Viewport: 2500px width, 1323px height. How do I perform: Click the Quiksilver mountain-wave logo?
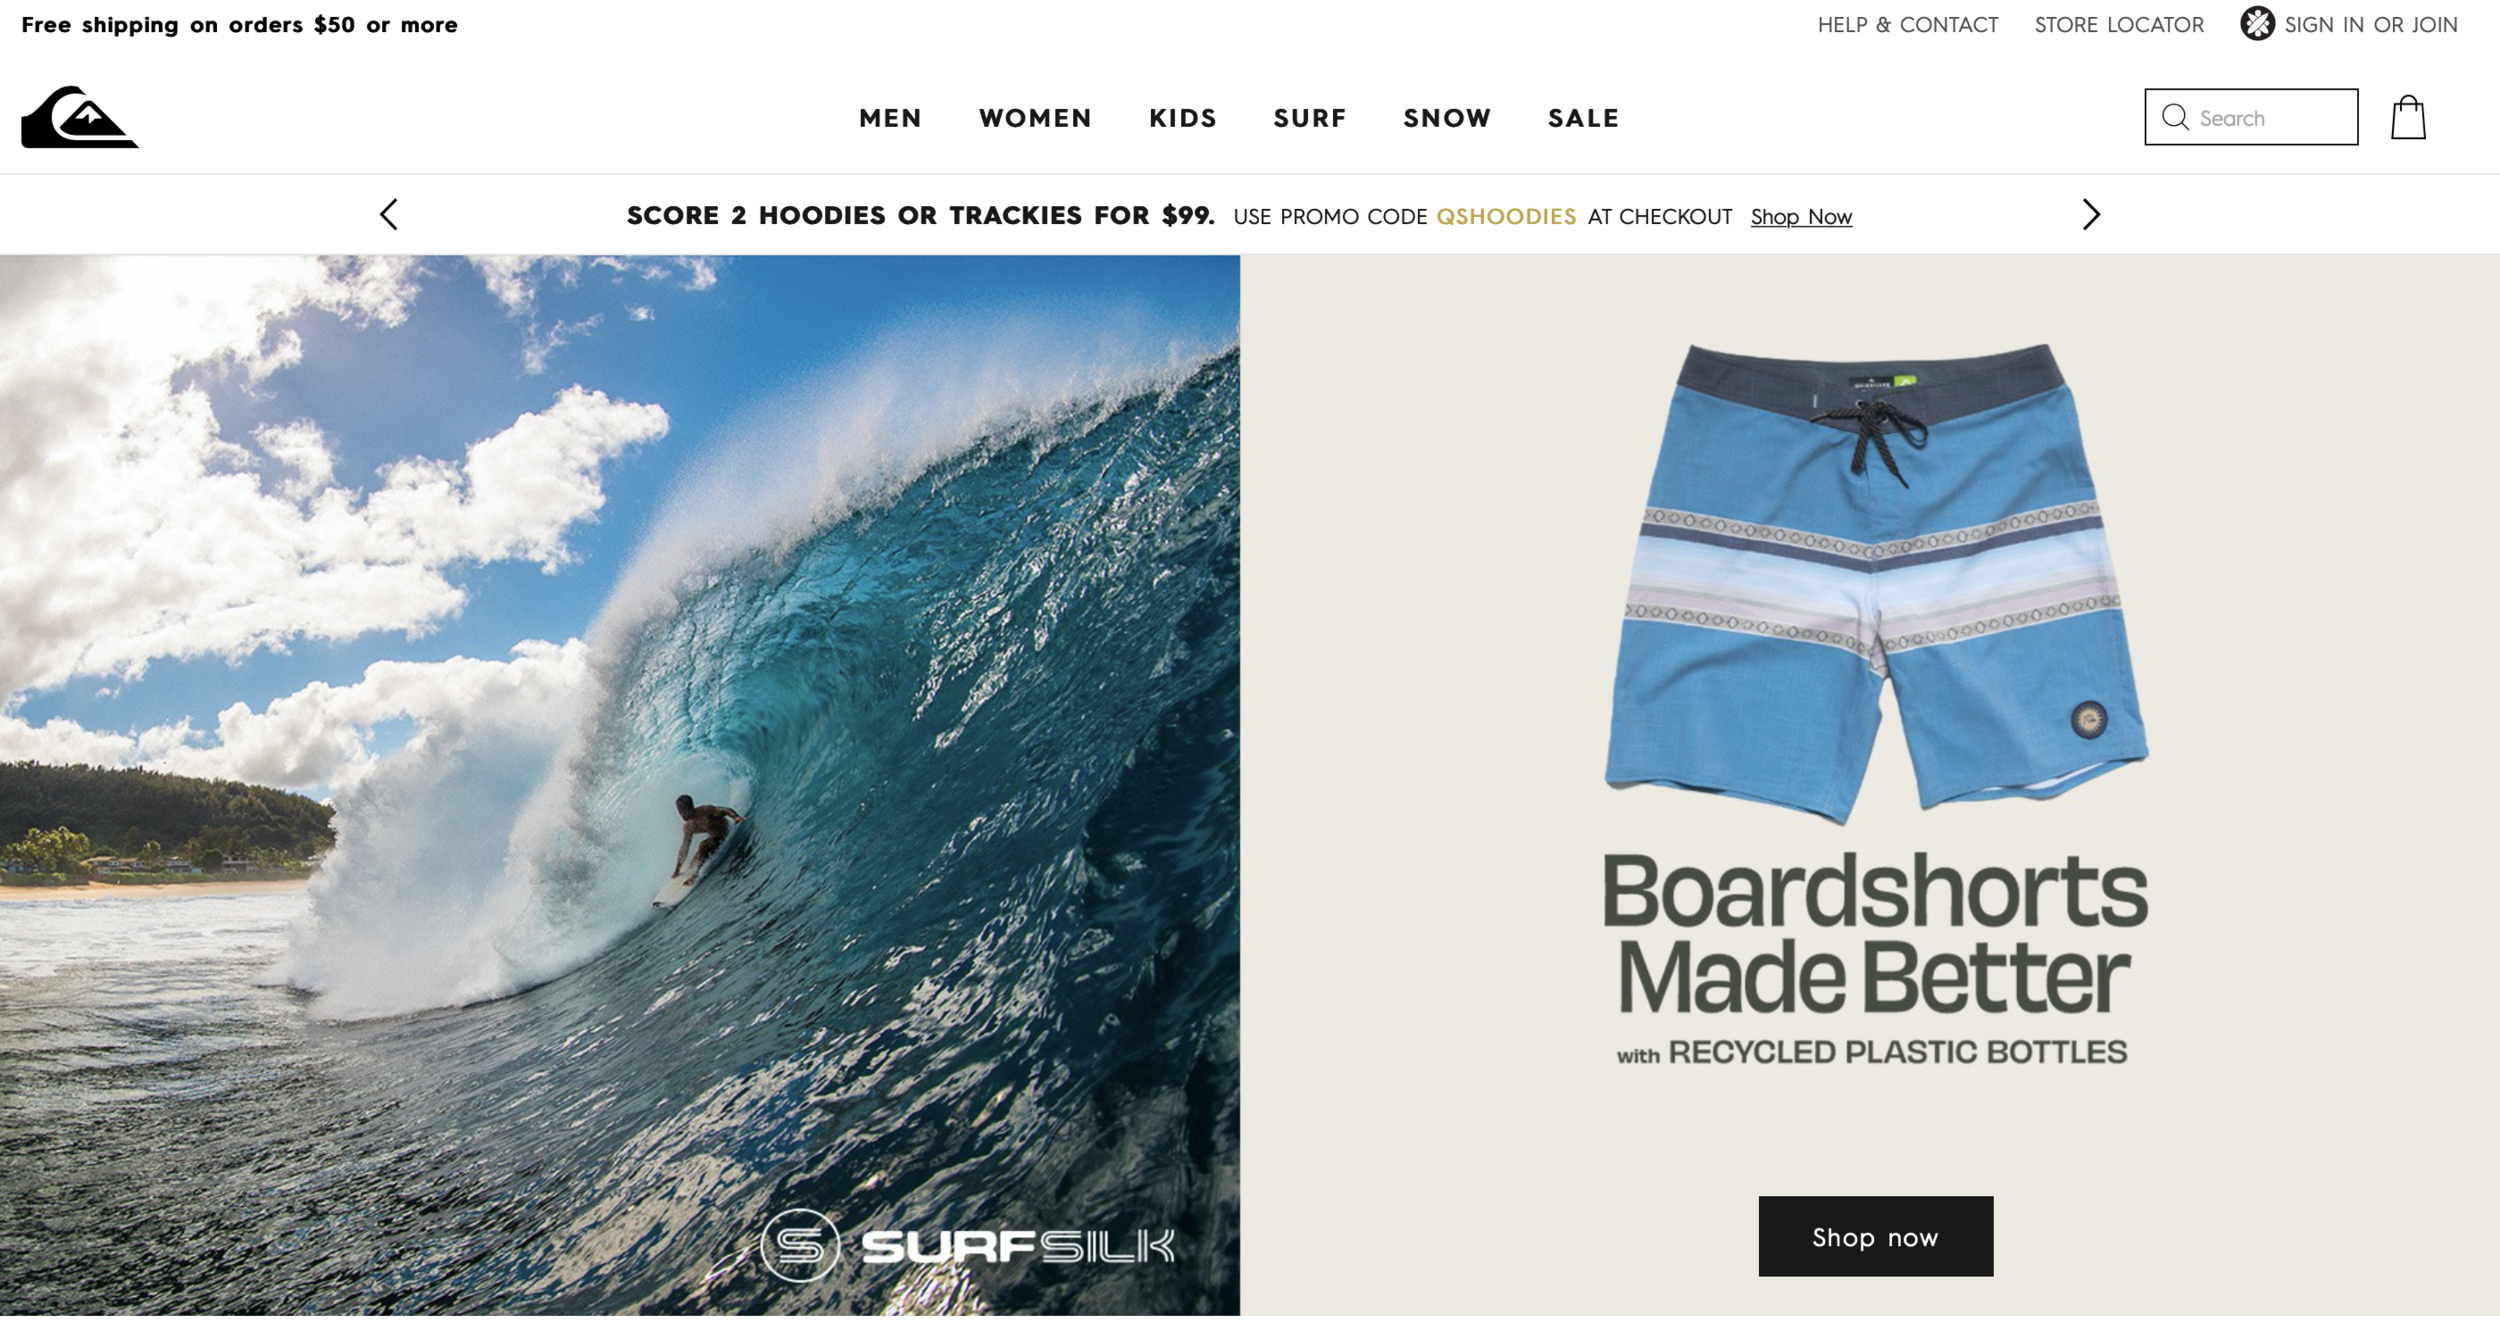80,117
